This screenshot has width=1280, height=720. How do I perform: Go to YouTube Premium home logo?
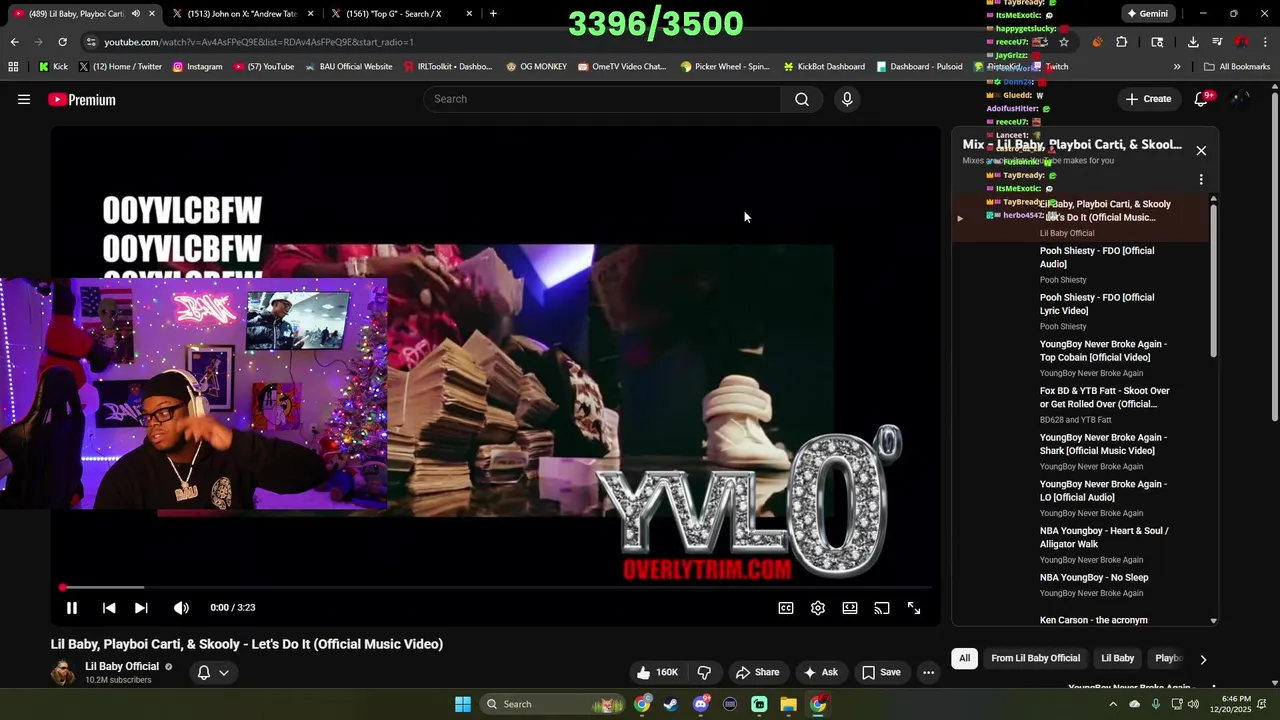point(82,99)
